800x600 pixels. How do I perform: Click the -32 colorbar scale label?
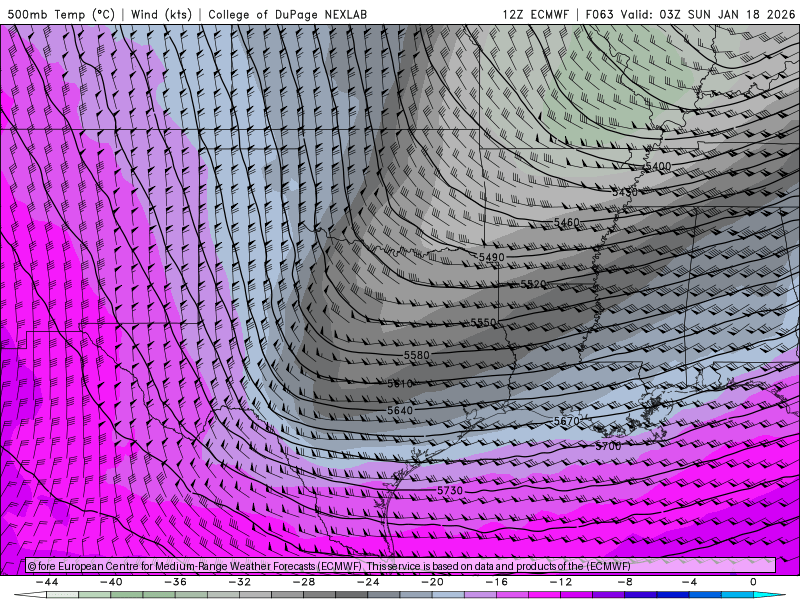pyautogui.click(x=240, y=582)
